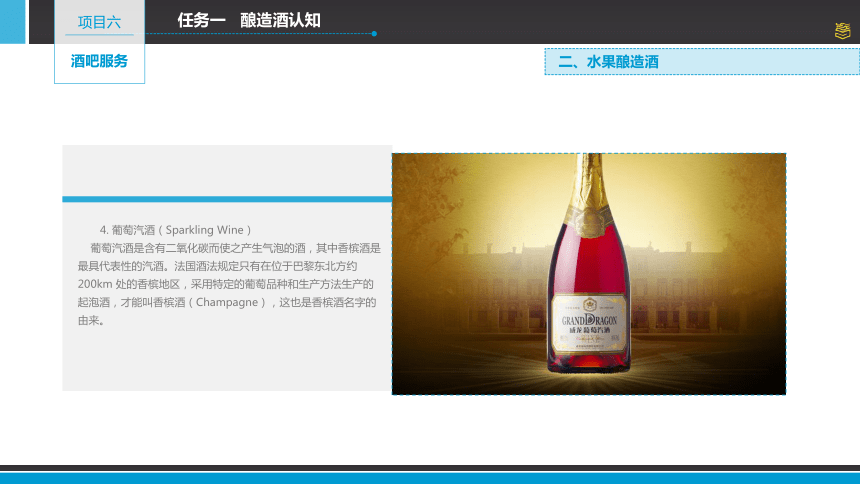Click the 200km text line
Viewport: 860px width, 484px height.
pos(225,284)
